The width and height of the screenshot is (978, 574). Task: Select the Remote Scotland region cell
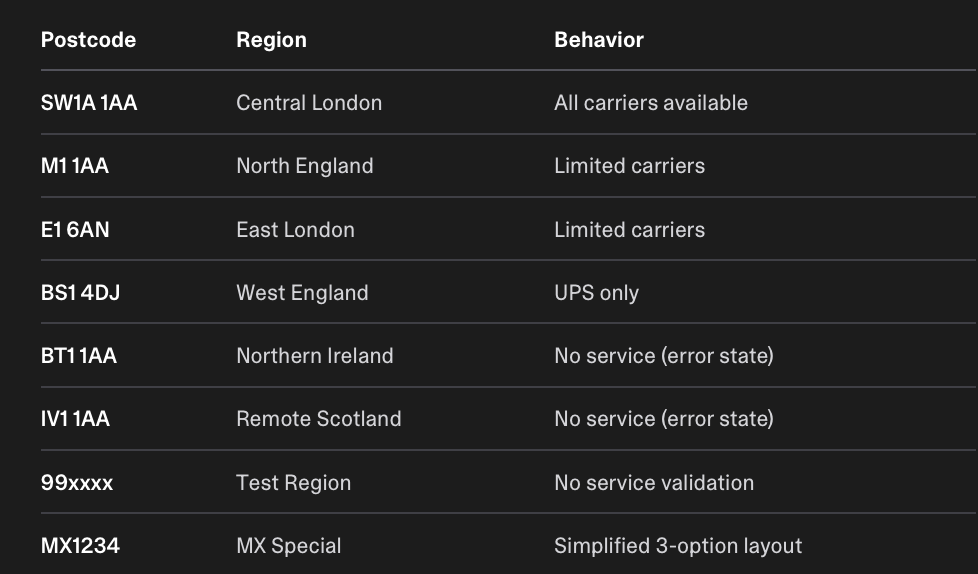coord(318,419)
